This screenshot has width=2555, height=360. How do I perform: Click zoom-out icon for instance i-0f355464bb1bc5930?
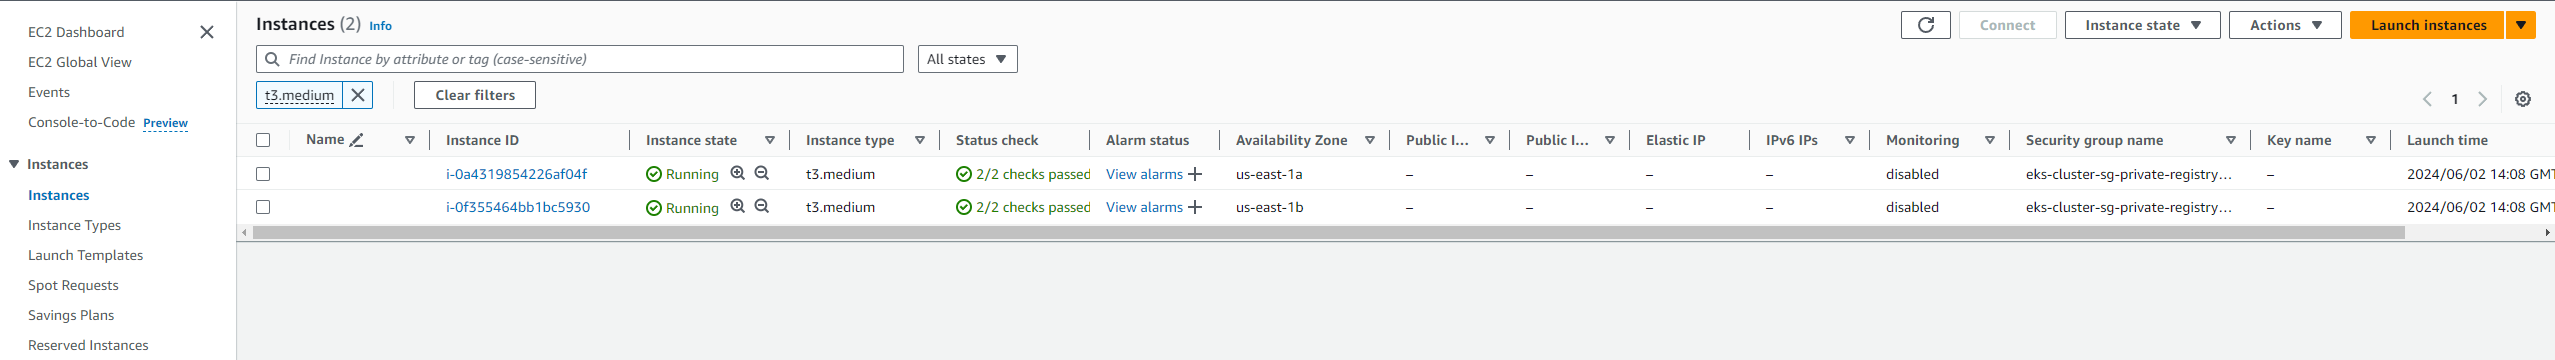pos(762,206)
